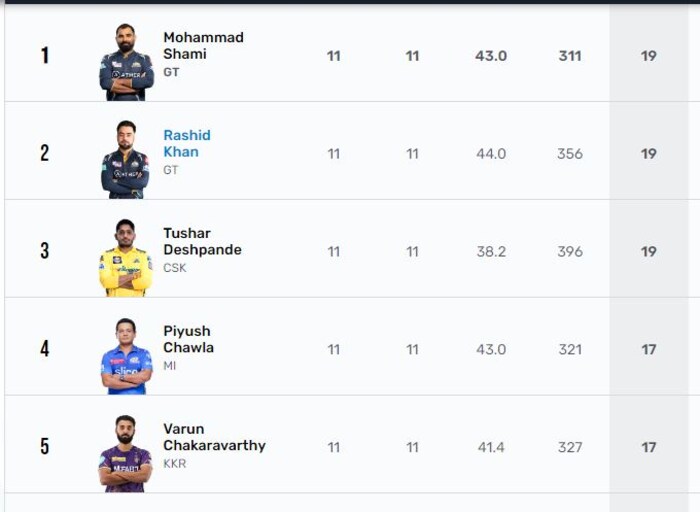Click Varun Chakaravarthy's player photo
This screenshot has width=700, height=512.
pos(125,454)
